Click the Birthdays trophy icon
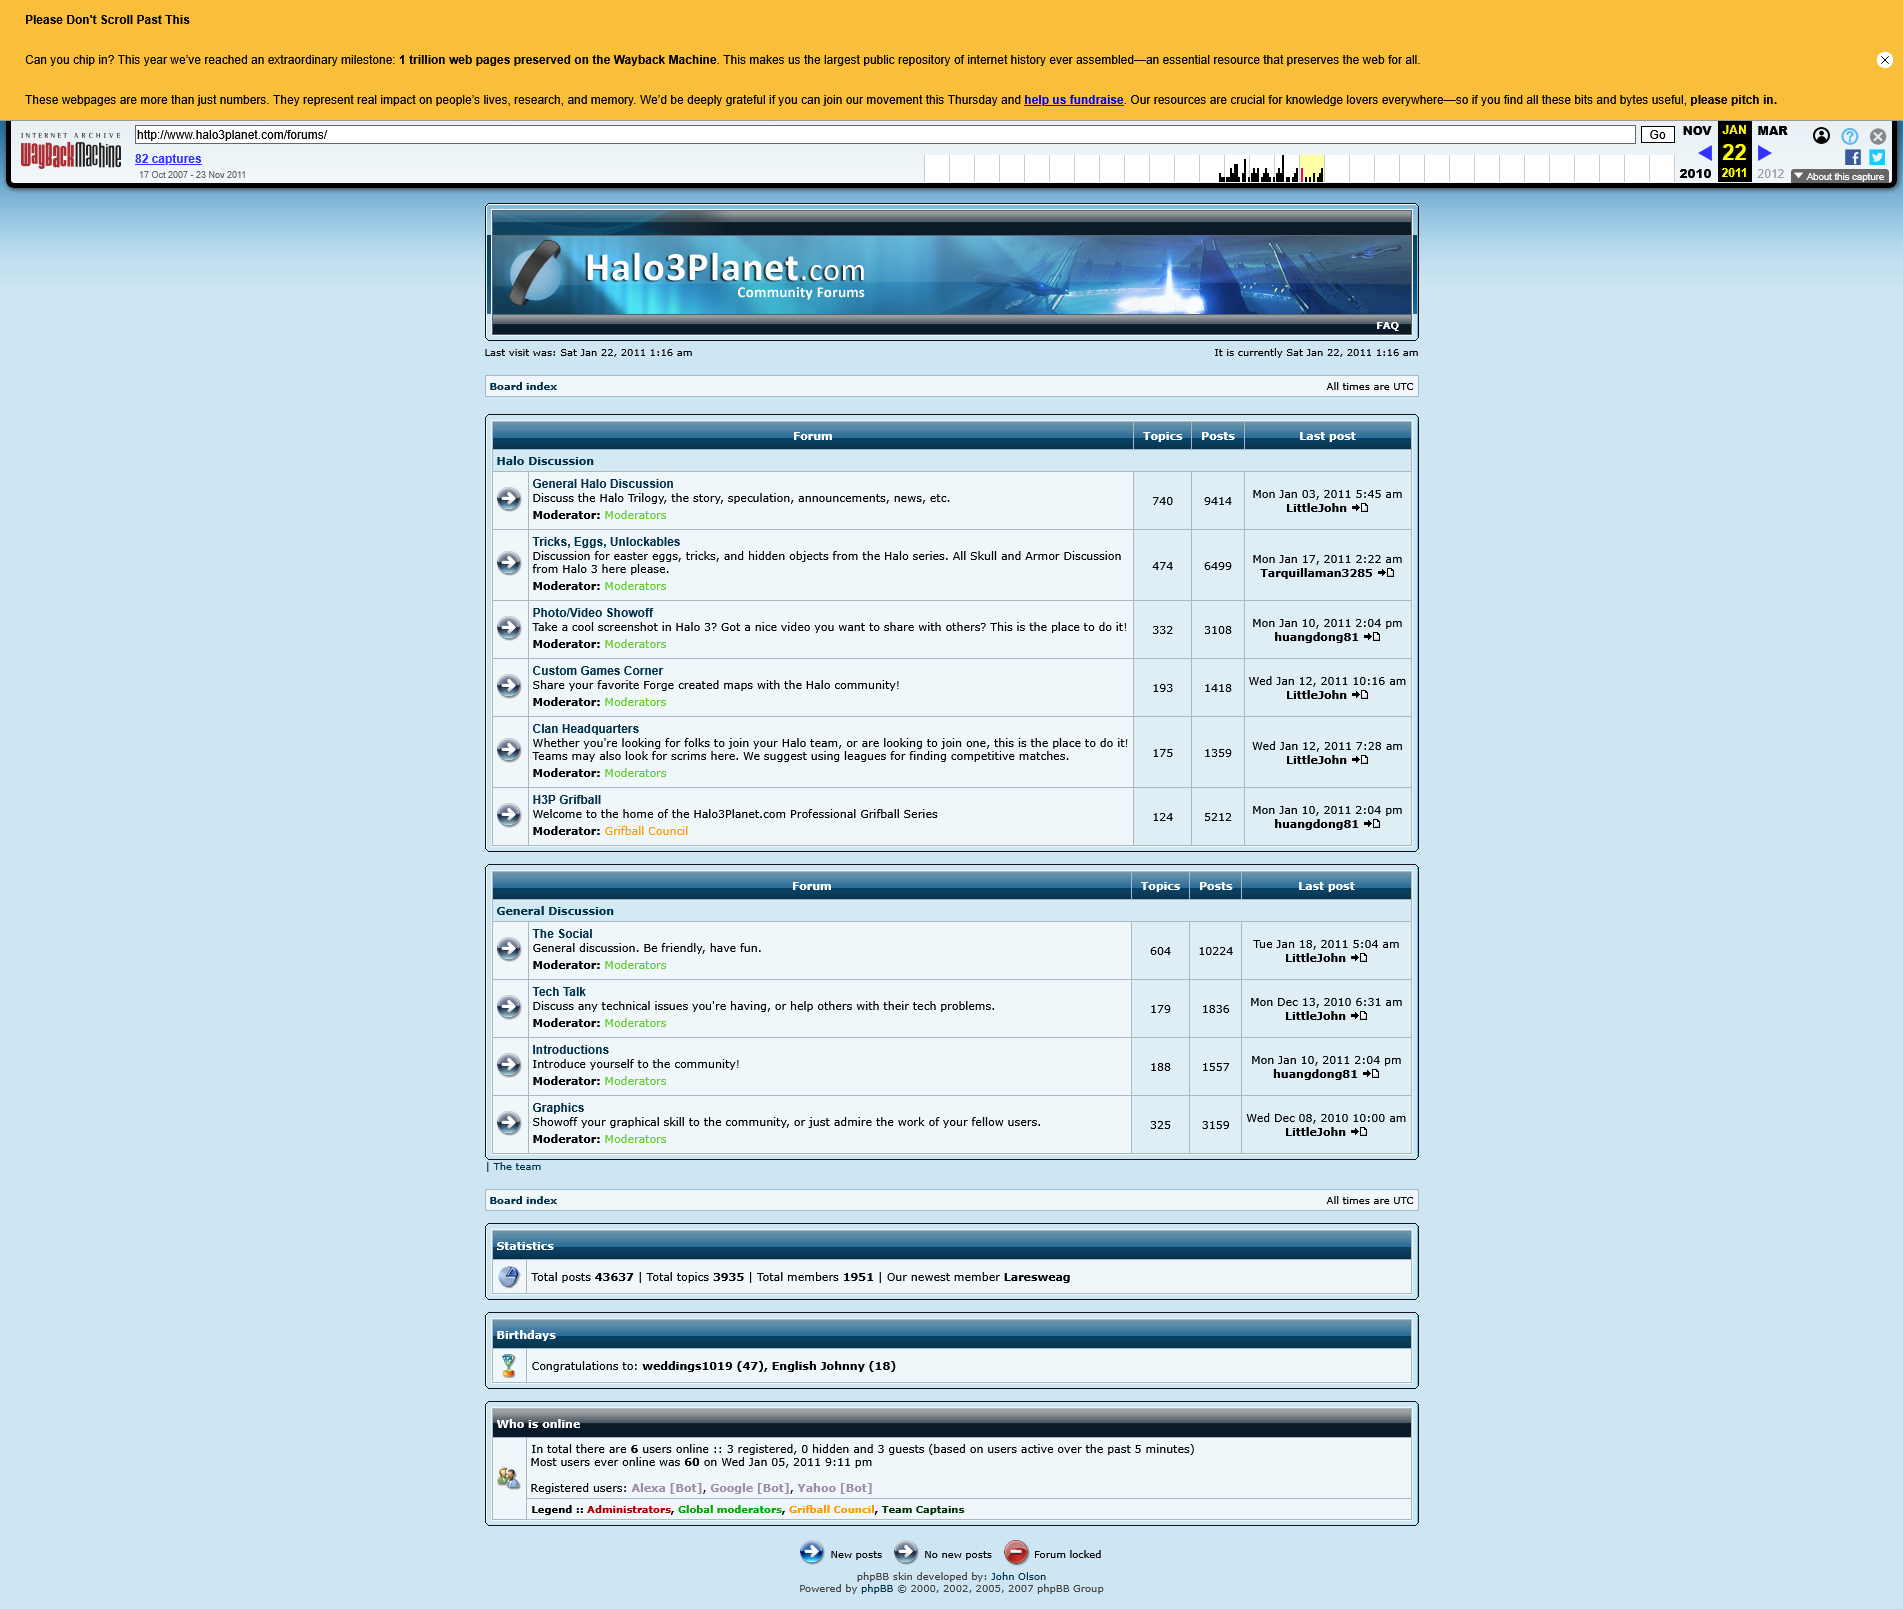Screen dimensions: 1903x1609 click(509, 1365)
